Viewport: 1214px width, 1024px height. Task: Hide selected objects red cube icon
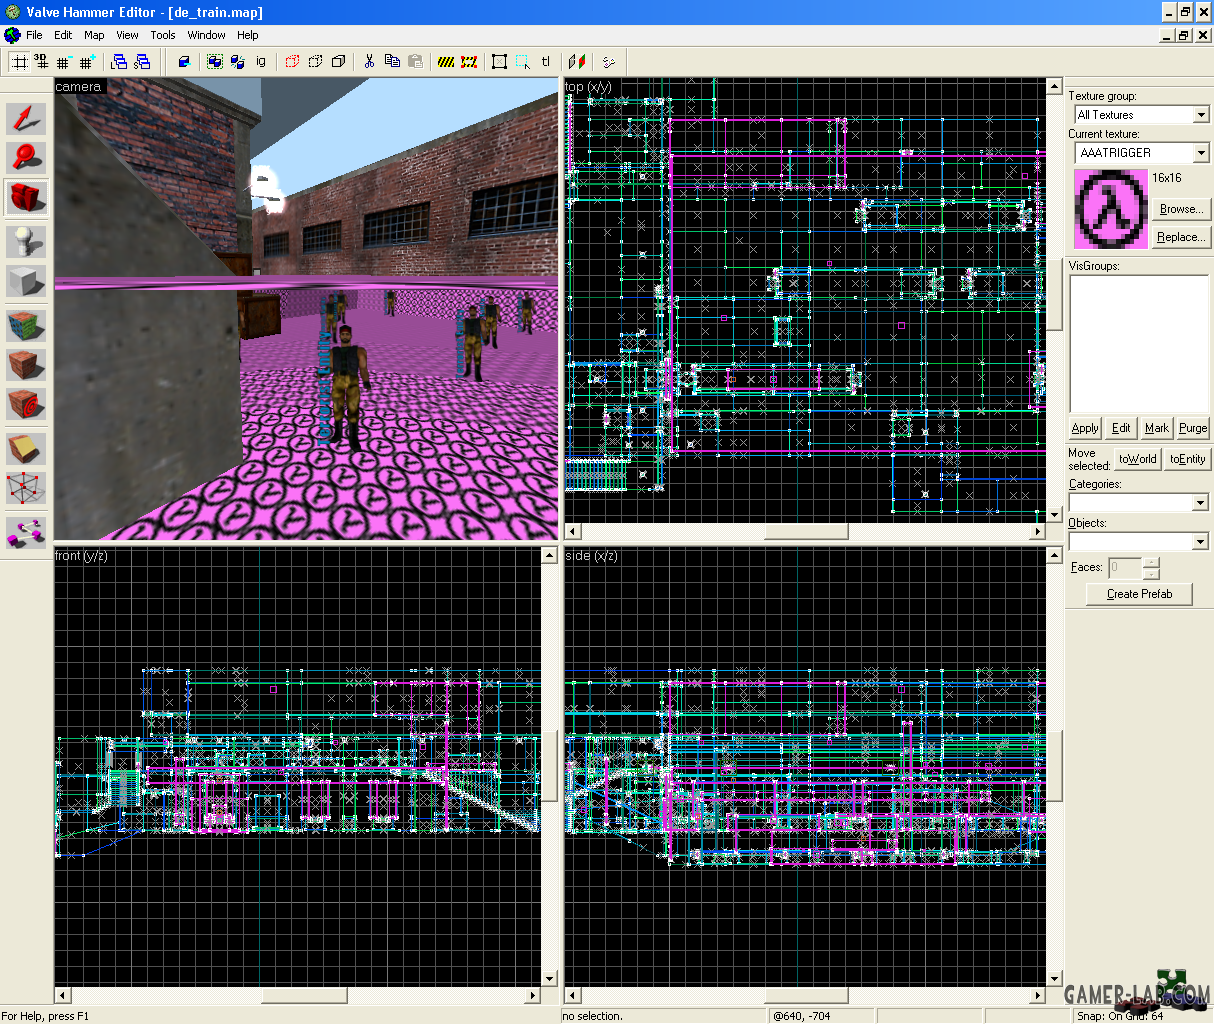click(x=292, y=62)
